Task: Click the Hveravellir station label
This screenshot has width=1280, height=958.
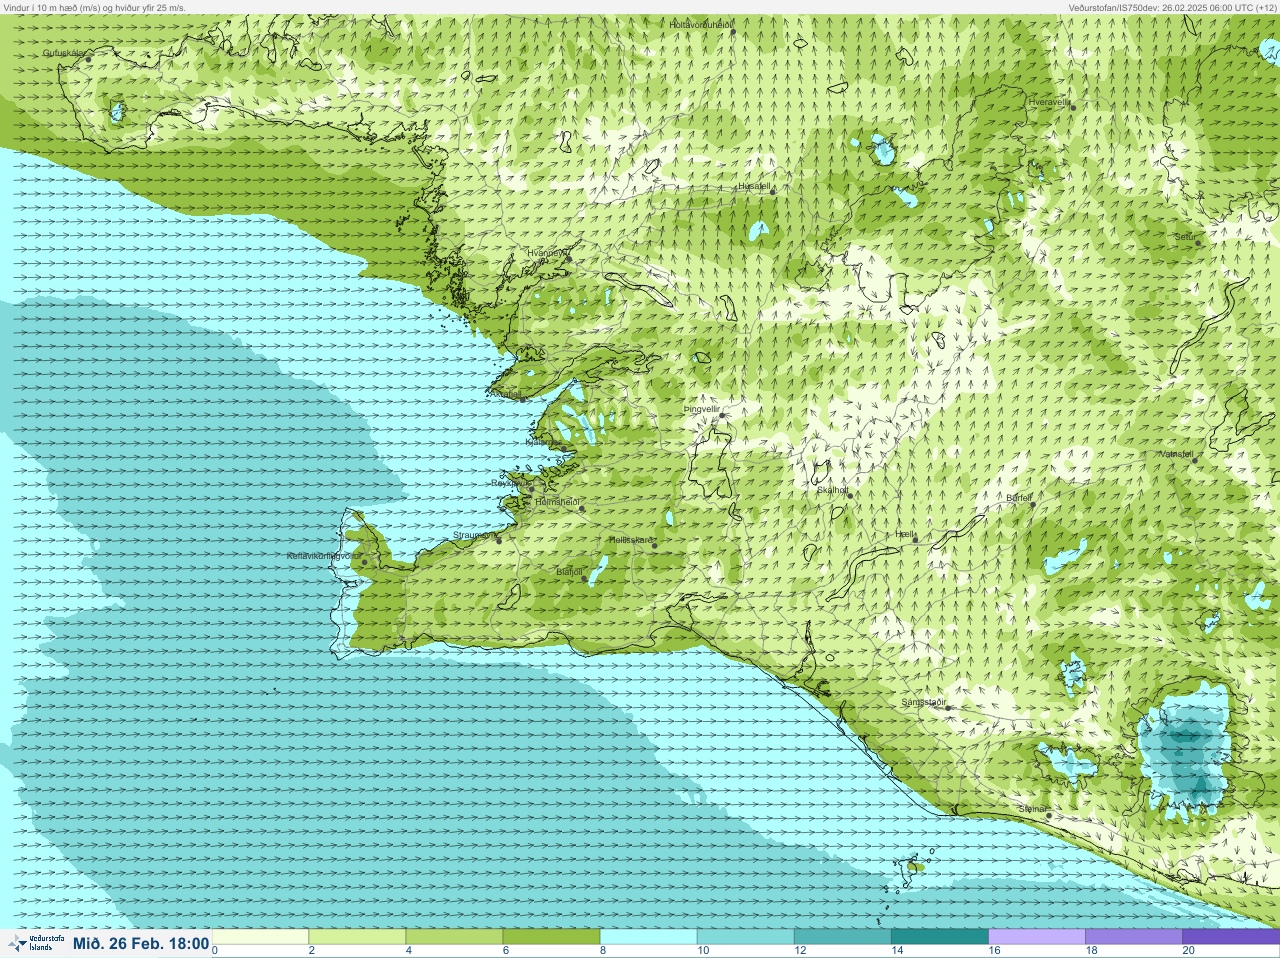Action: coord(1049,101)
